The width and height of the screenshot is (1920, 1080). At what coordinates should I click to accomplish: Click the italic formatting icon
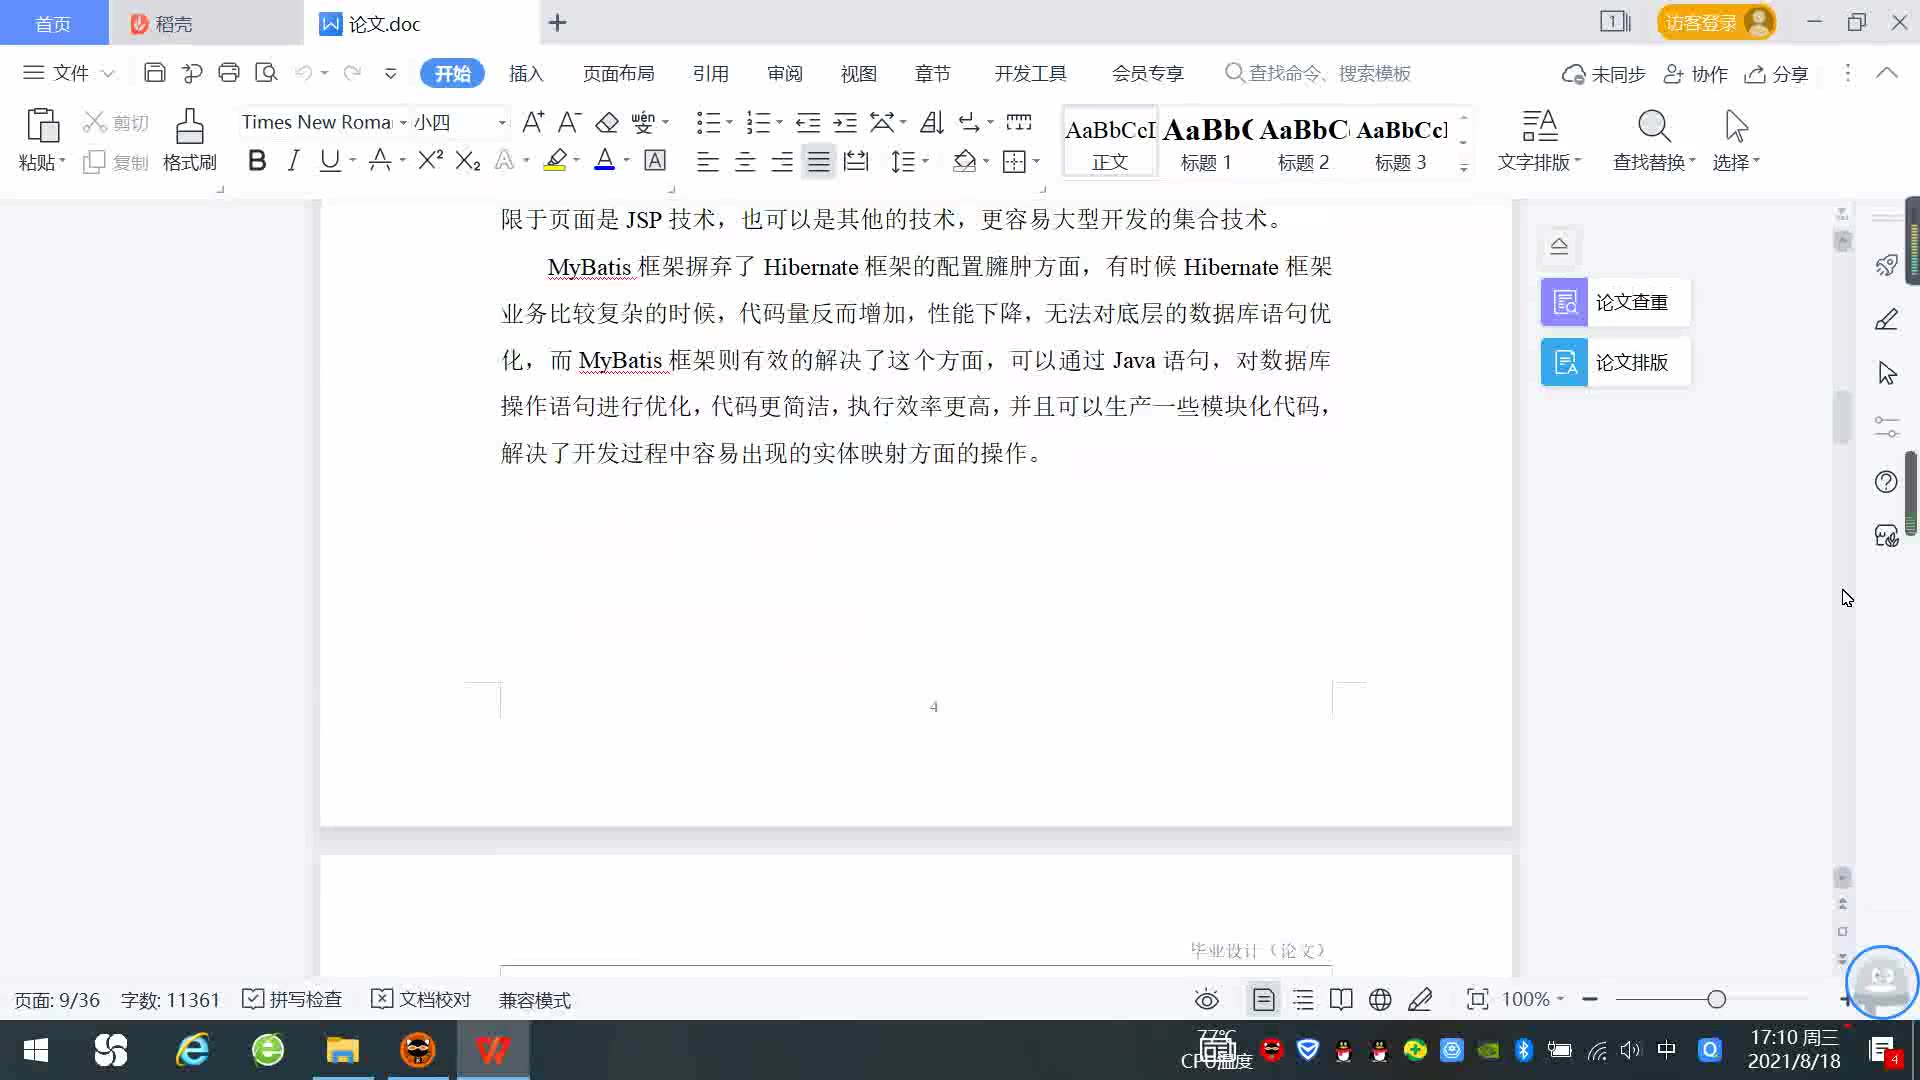tap(293, 161)
